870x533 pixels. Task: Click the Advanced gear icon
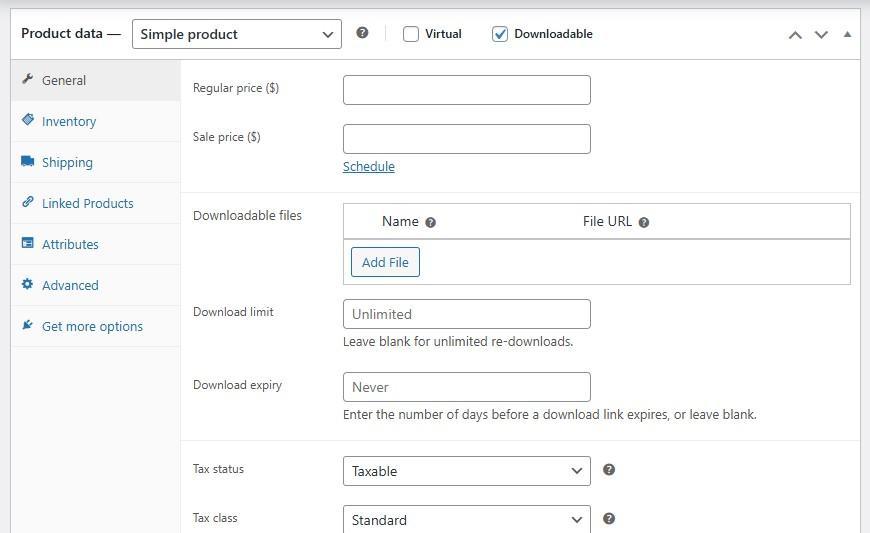click(27, 284)
